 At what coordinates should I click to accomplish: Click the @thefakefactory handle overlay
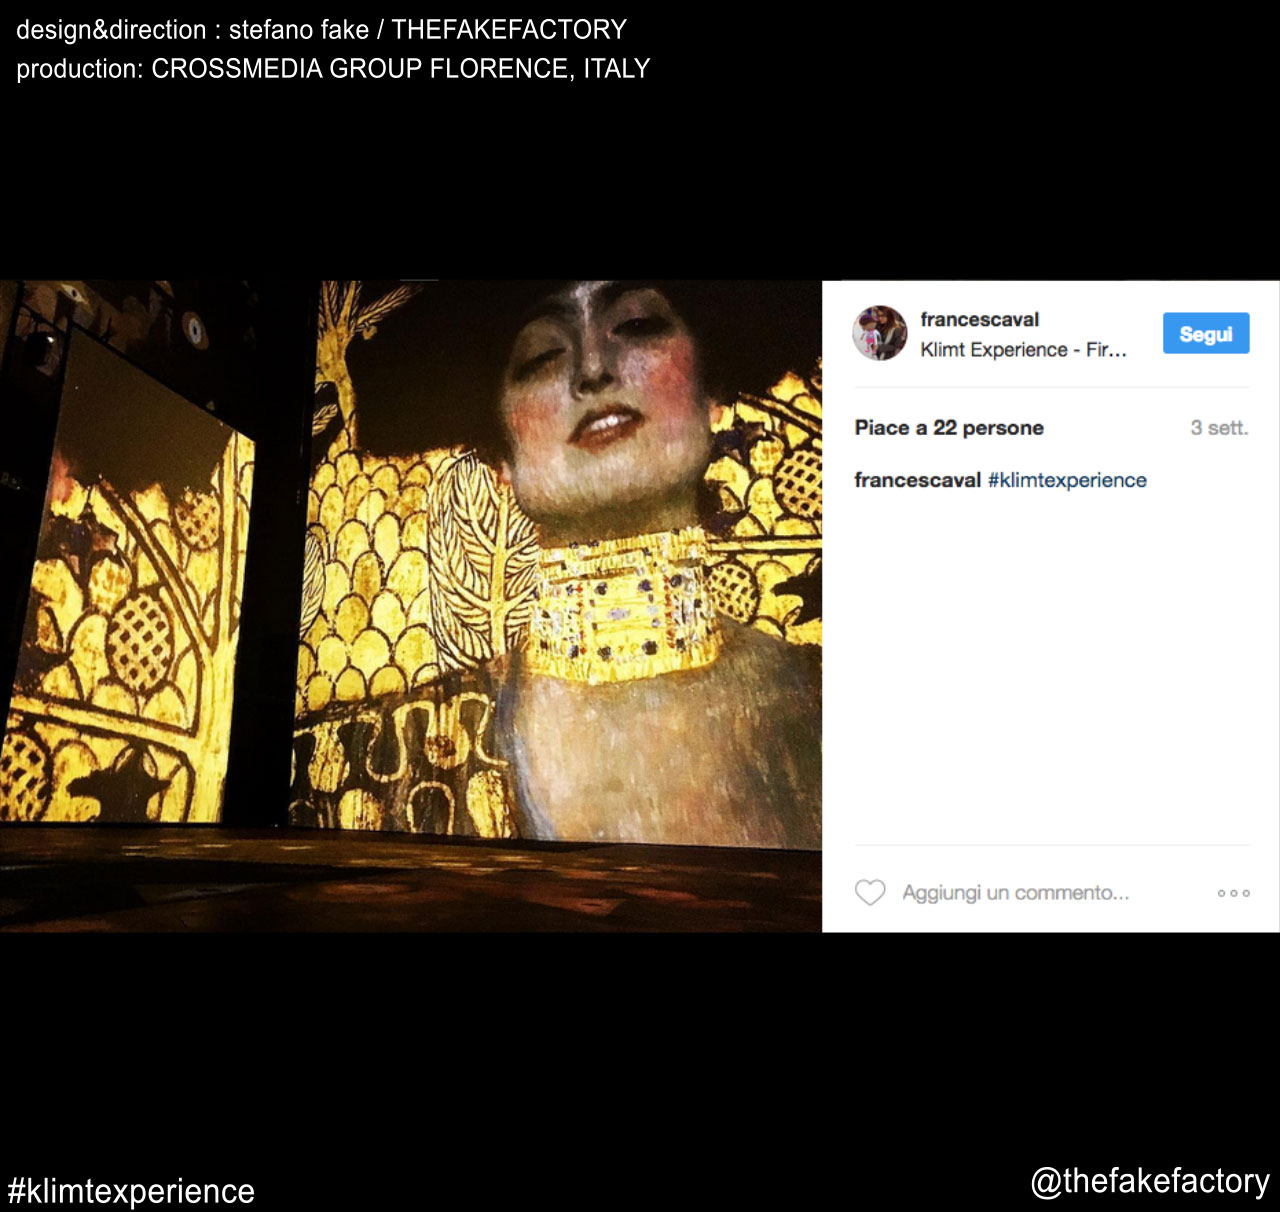[1149, 1181]
